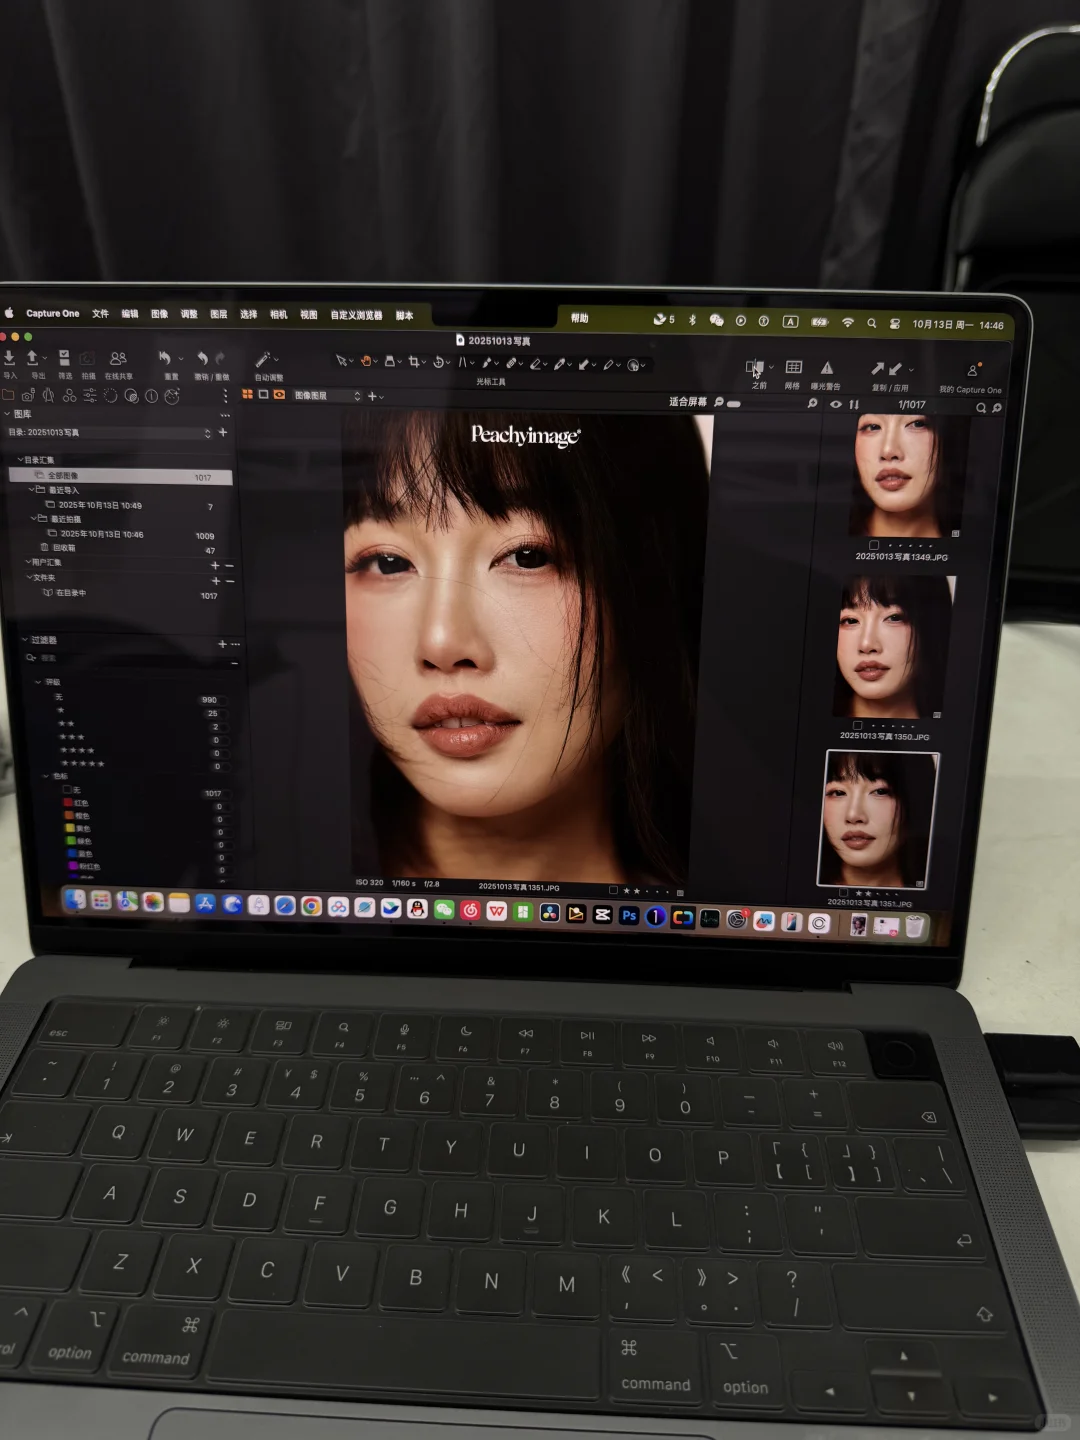1080x1440 pixels.
Task: Select the arrow pointer cursor tool
Action: click(x=342, y=361)
